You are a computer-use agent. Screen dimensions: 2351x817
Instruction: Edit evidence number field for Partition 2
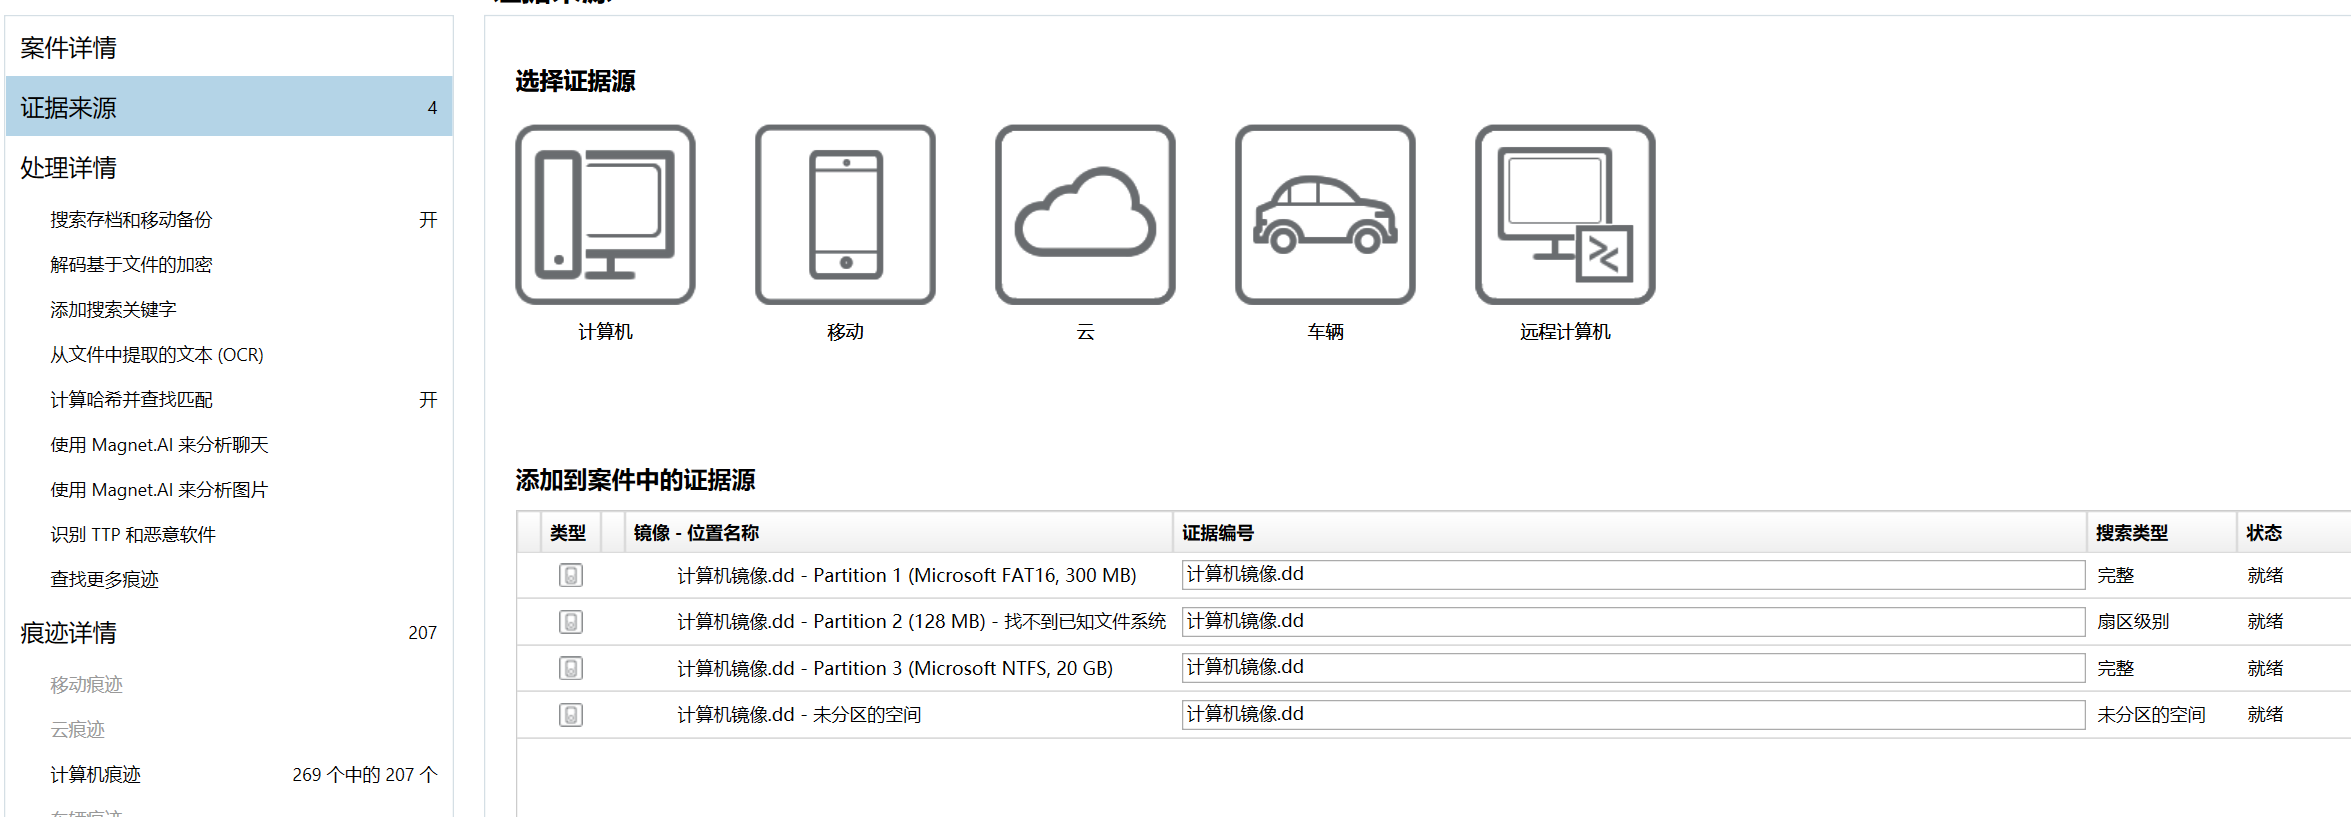click(1633, 622)
